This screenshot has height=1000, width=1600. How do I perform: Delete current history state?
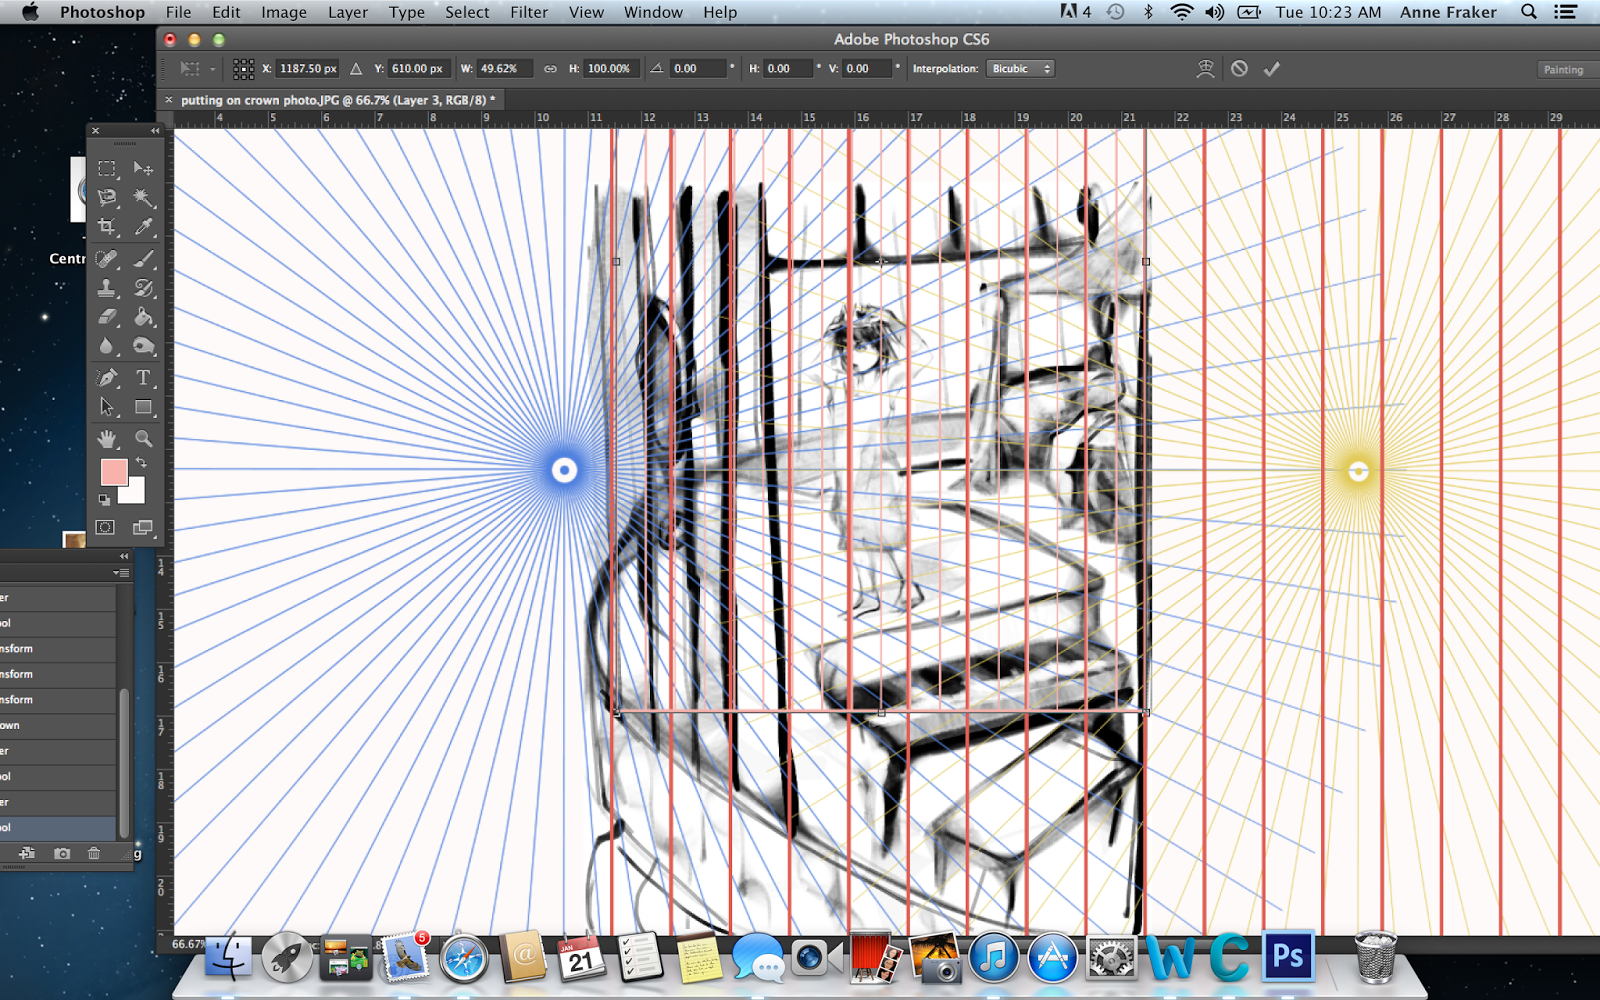click(94, 853)
